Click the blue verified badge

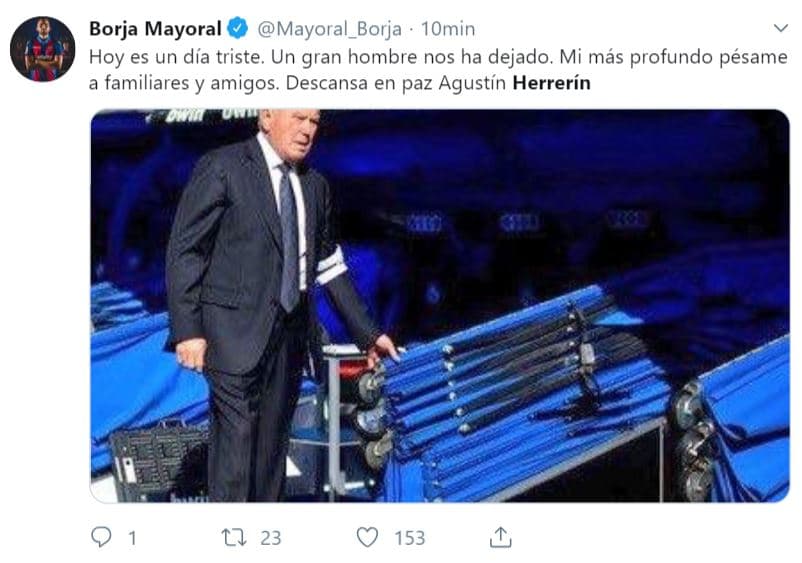pyautogui.click(x=237, y=28)
